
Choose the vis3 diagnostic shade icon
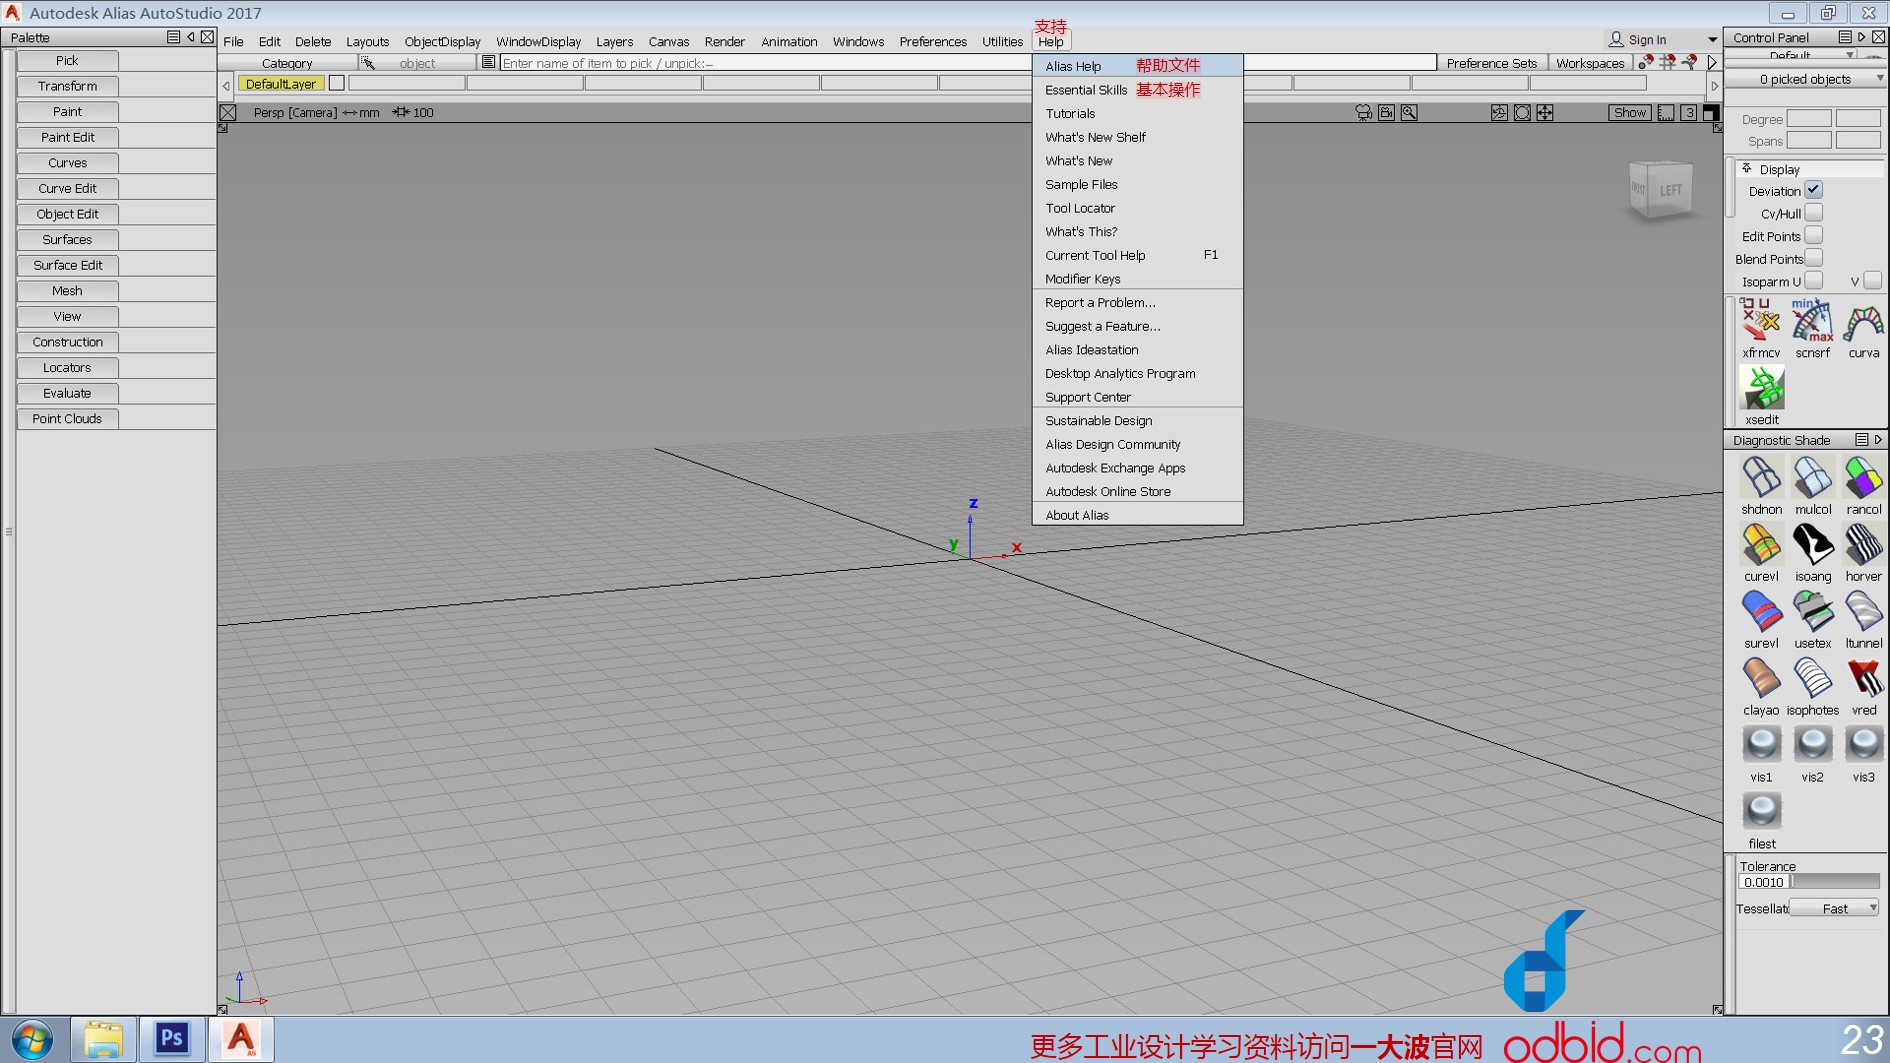[x=1863, y=746]
